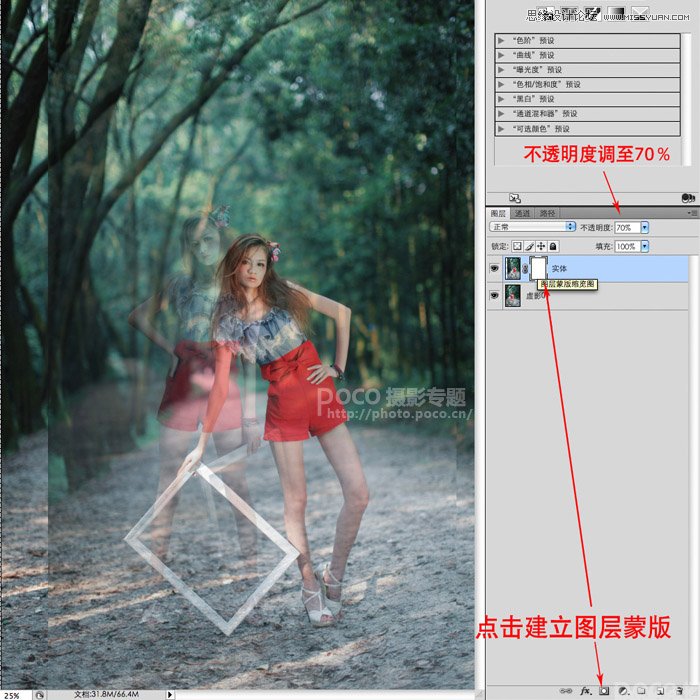Expand the "曝光度" preset group
This screenshot has height=700, width=700.
coord(501,70)
